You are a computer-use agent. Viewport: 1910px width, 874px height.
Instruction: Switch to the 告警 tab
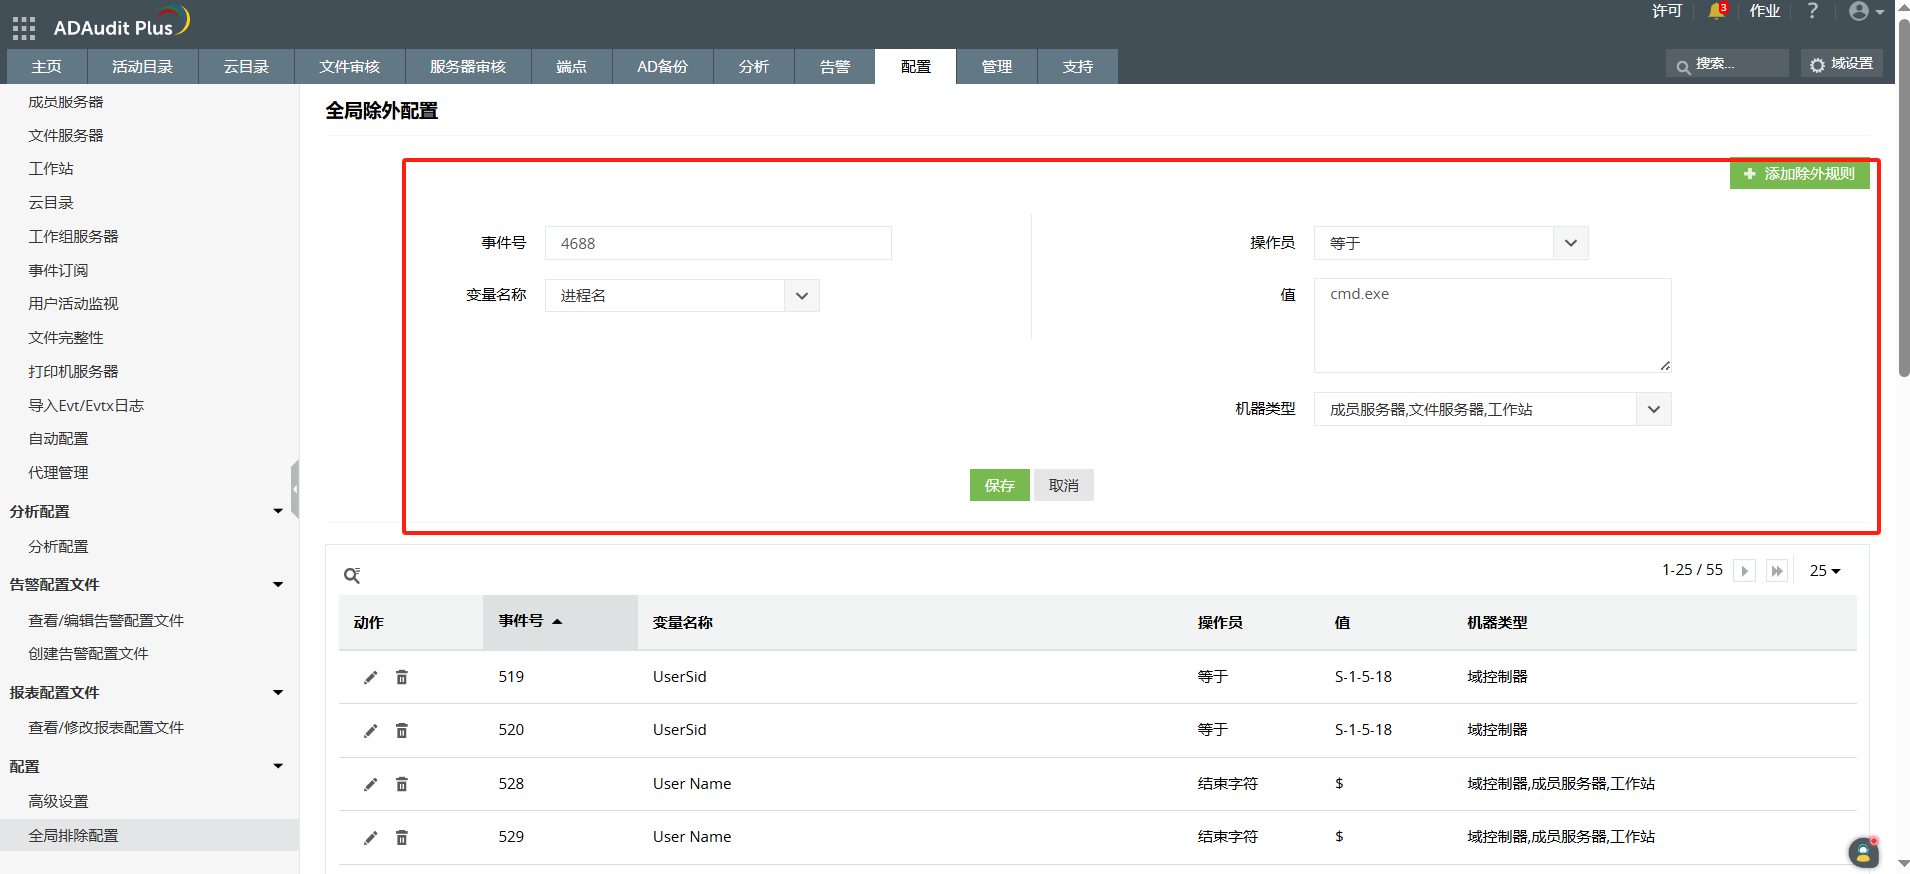click(834, 66)
